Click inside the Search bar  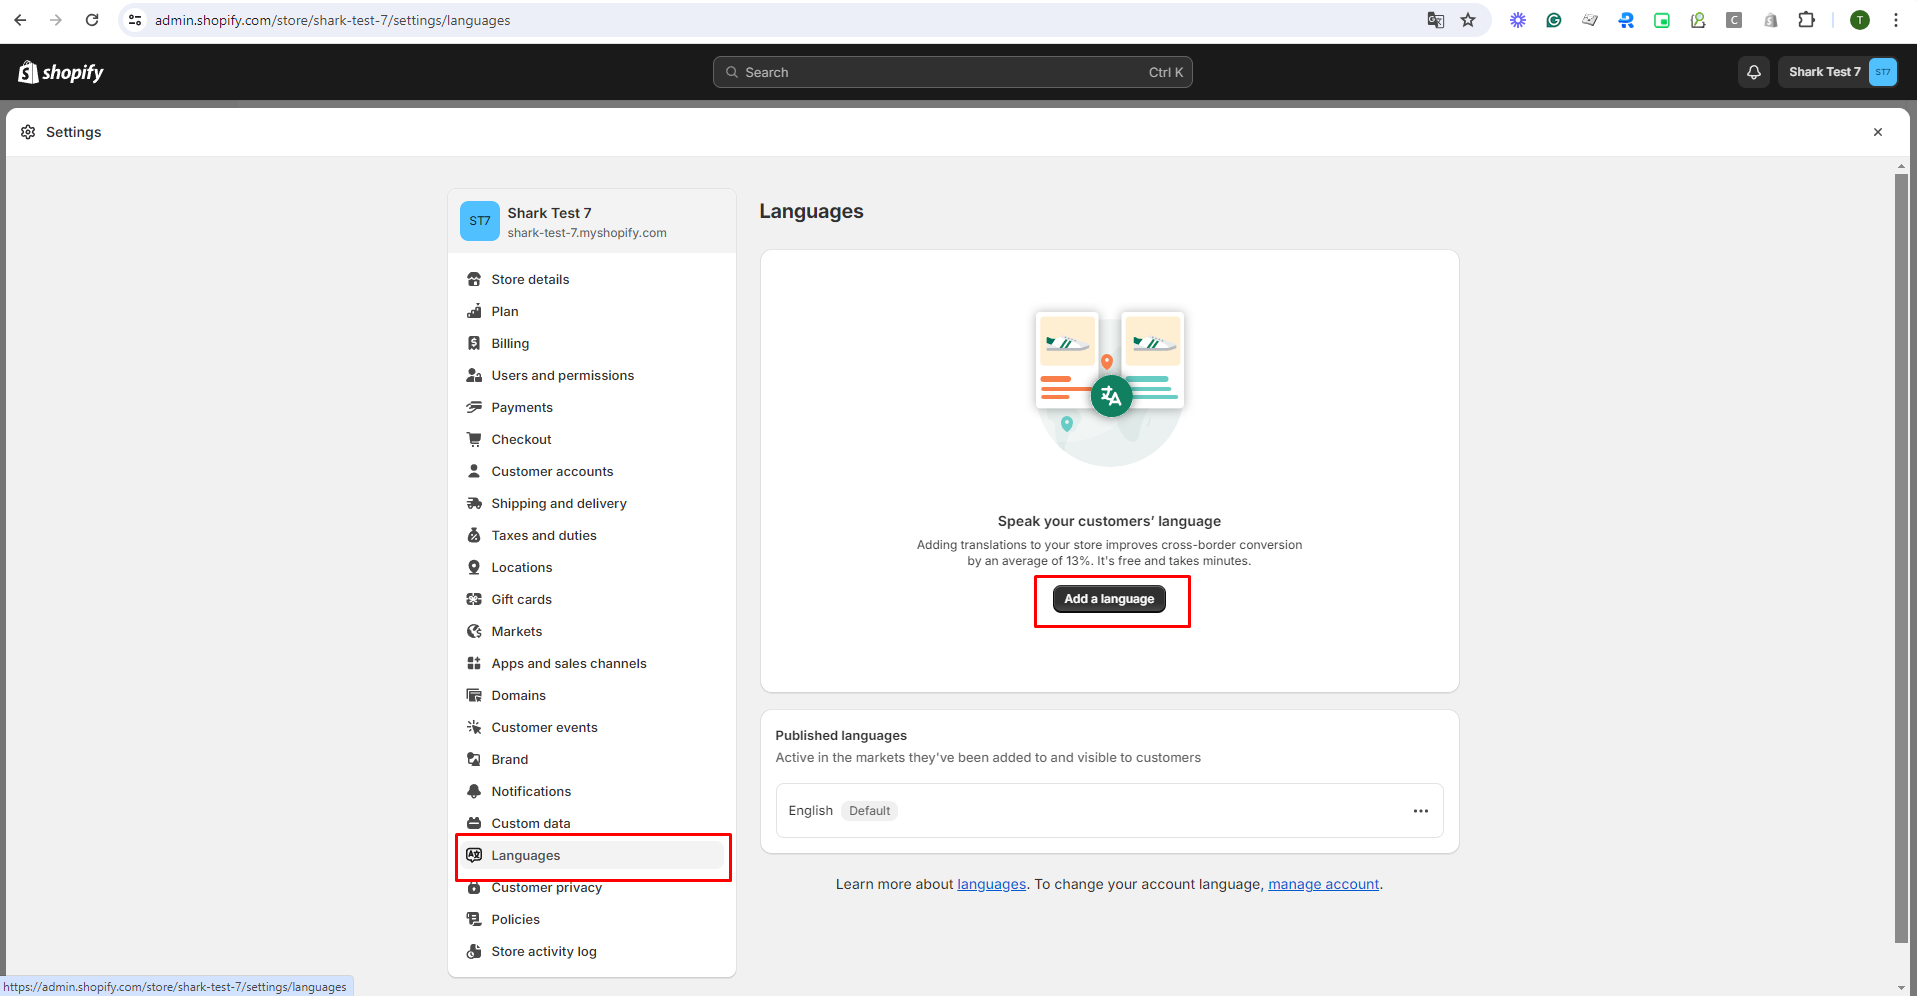951,71
